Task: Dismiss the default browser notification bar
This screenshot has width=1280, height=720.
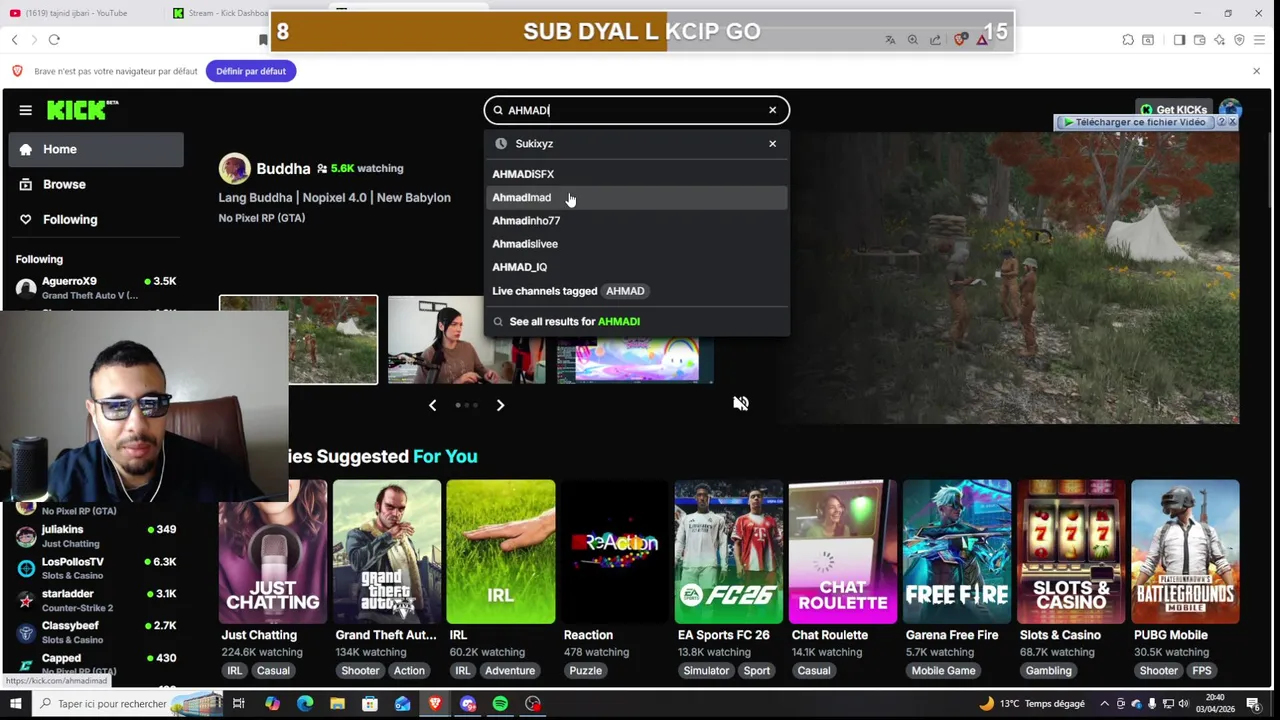Action: (x=1256, y=71)
